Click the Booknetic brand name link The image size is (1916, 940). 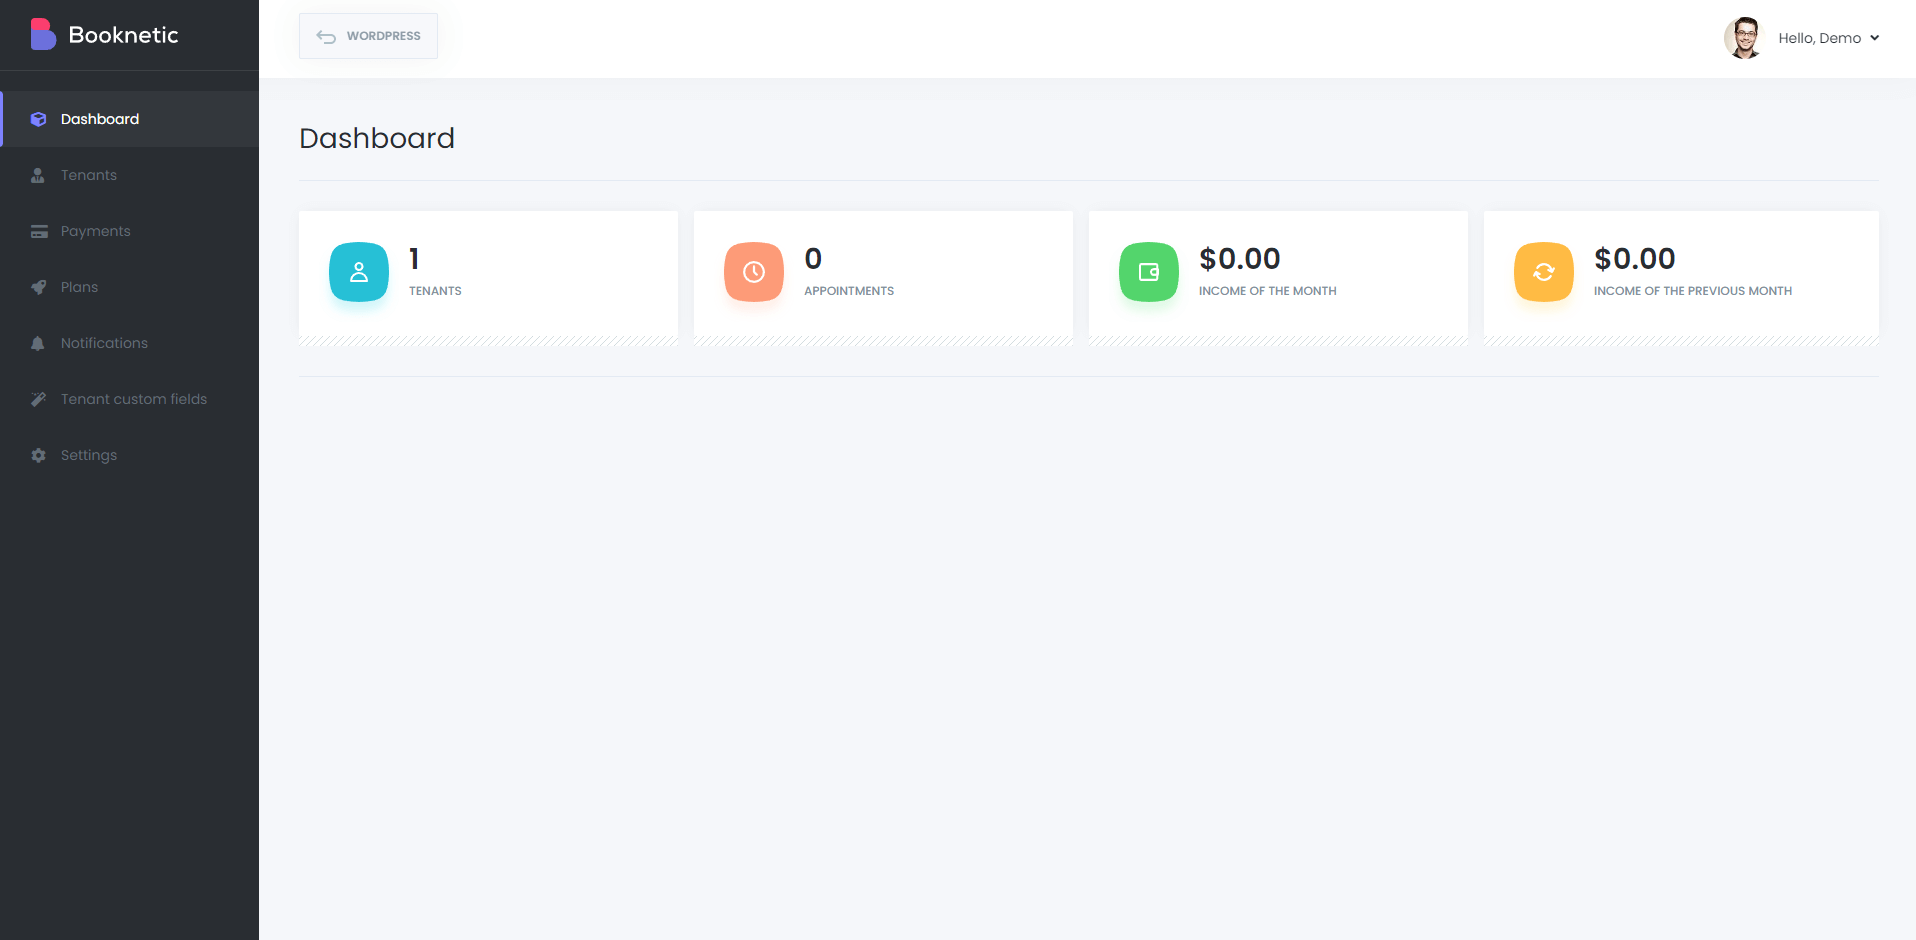coord(123,35)
